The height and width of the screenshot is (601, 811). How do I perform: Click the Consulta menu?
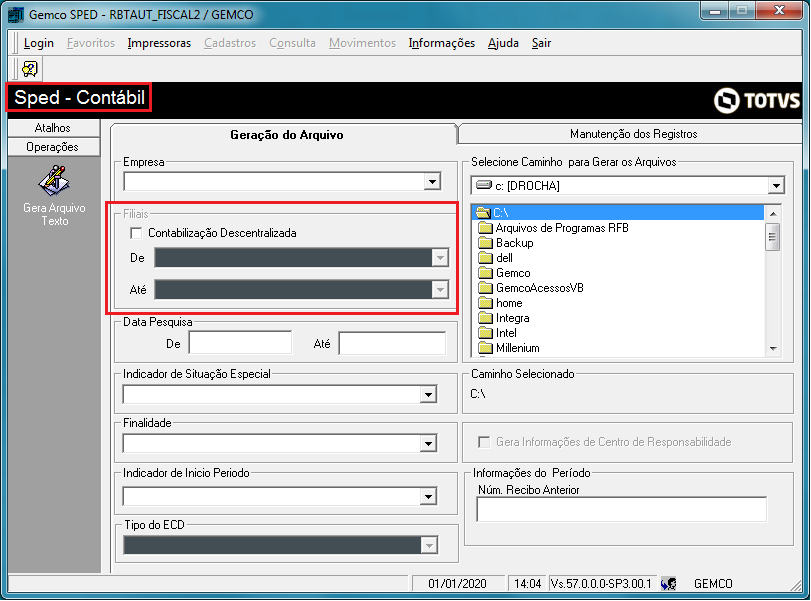(x=292, y=43)
